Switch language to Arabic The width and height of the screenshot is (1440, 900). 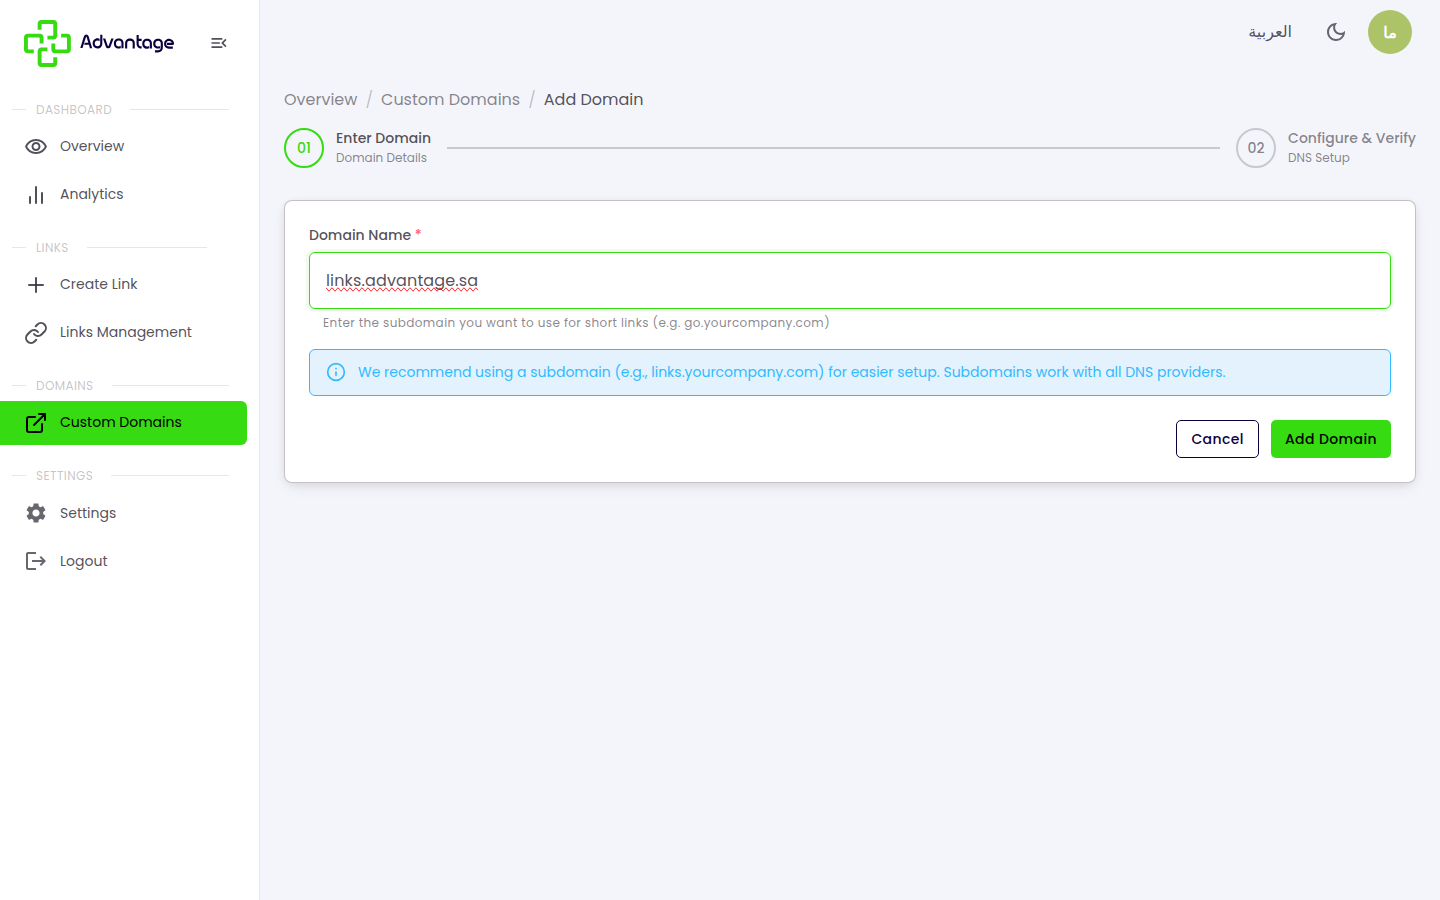[1270, 32]
